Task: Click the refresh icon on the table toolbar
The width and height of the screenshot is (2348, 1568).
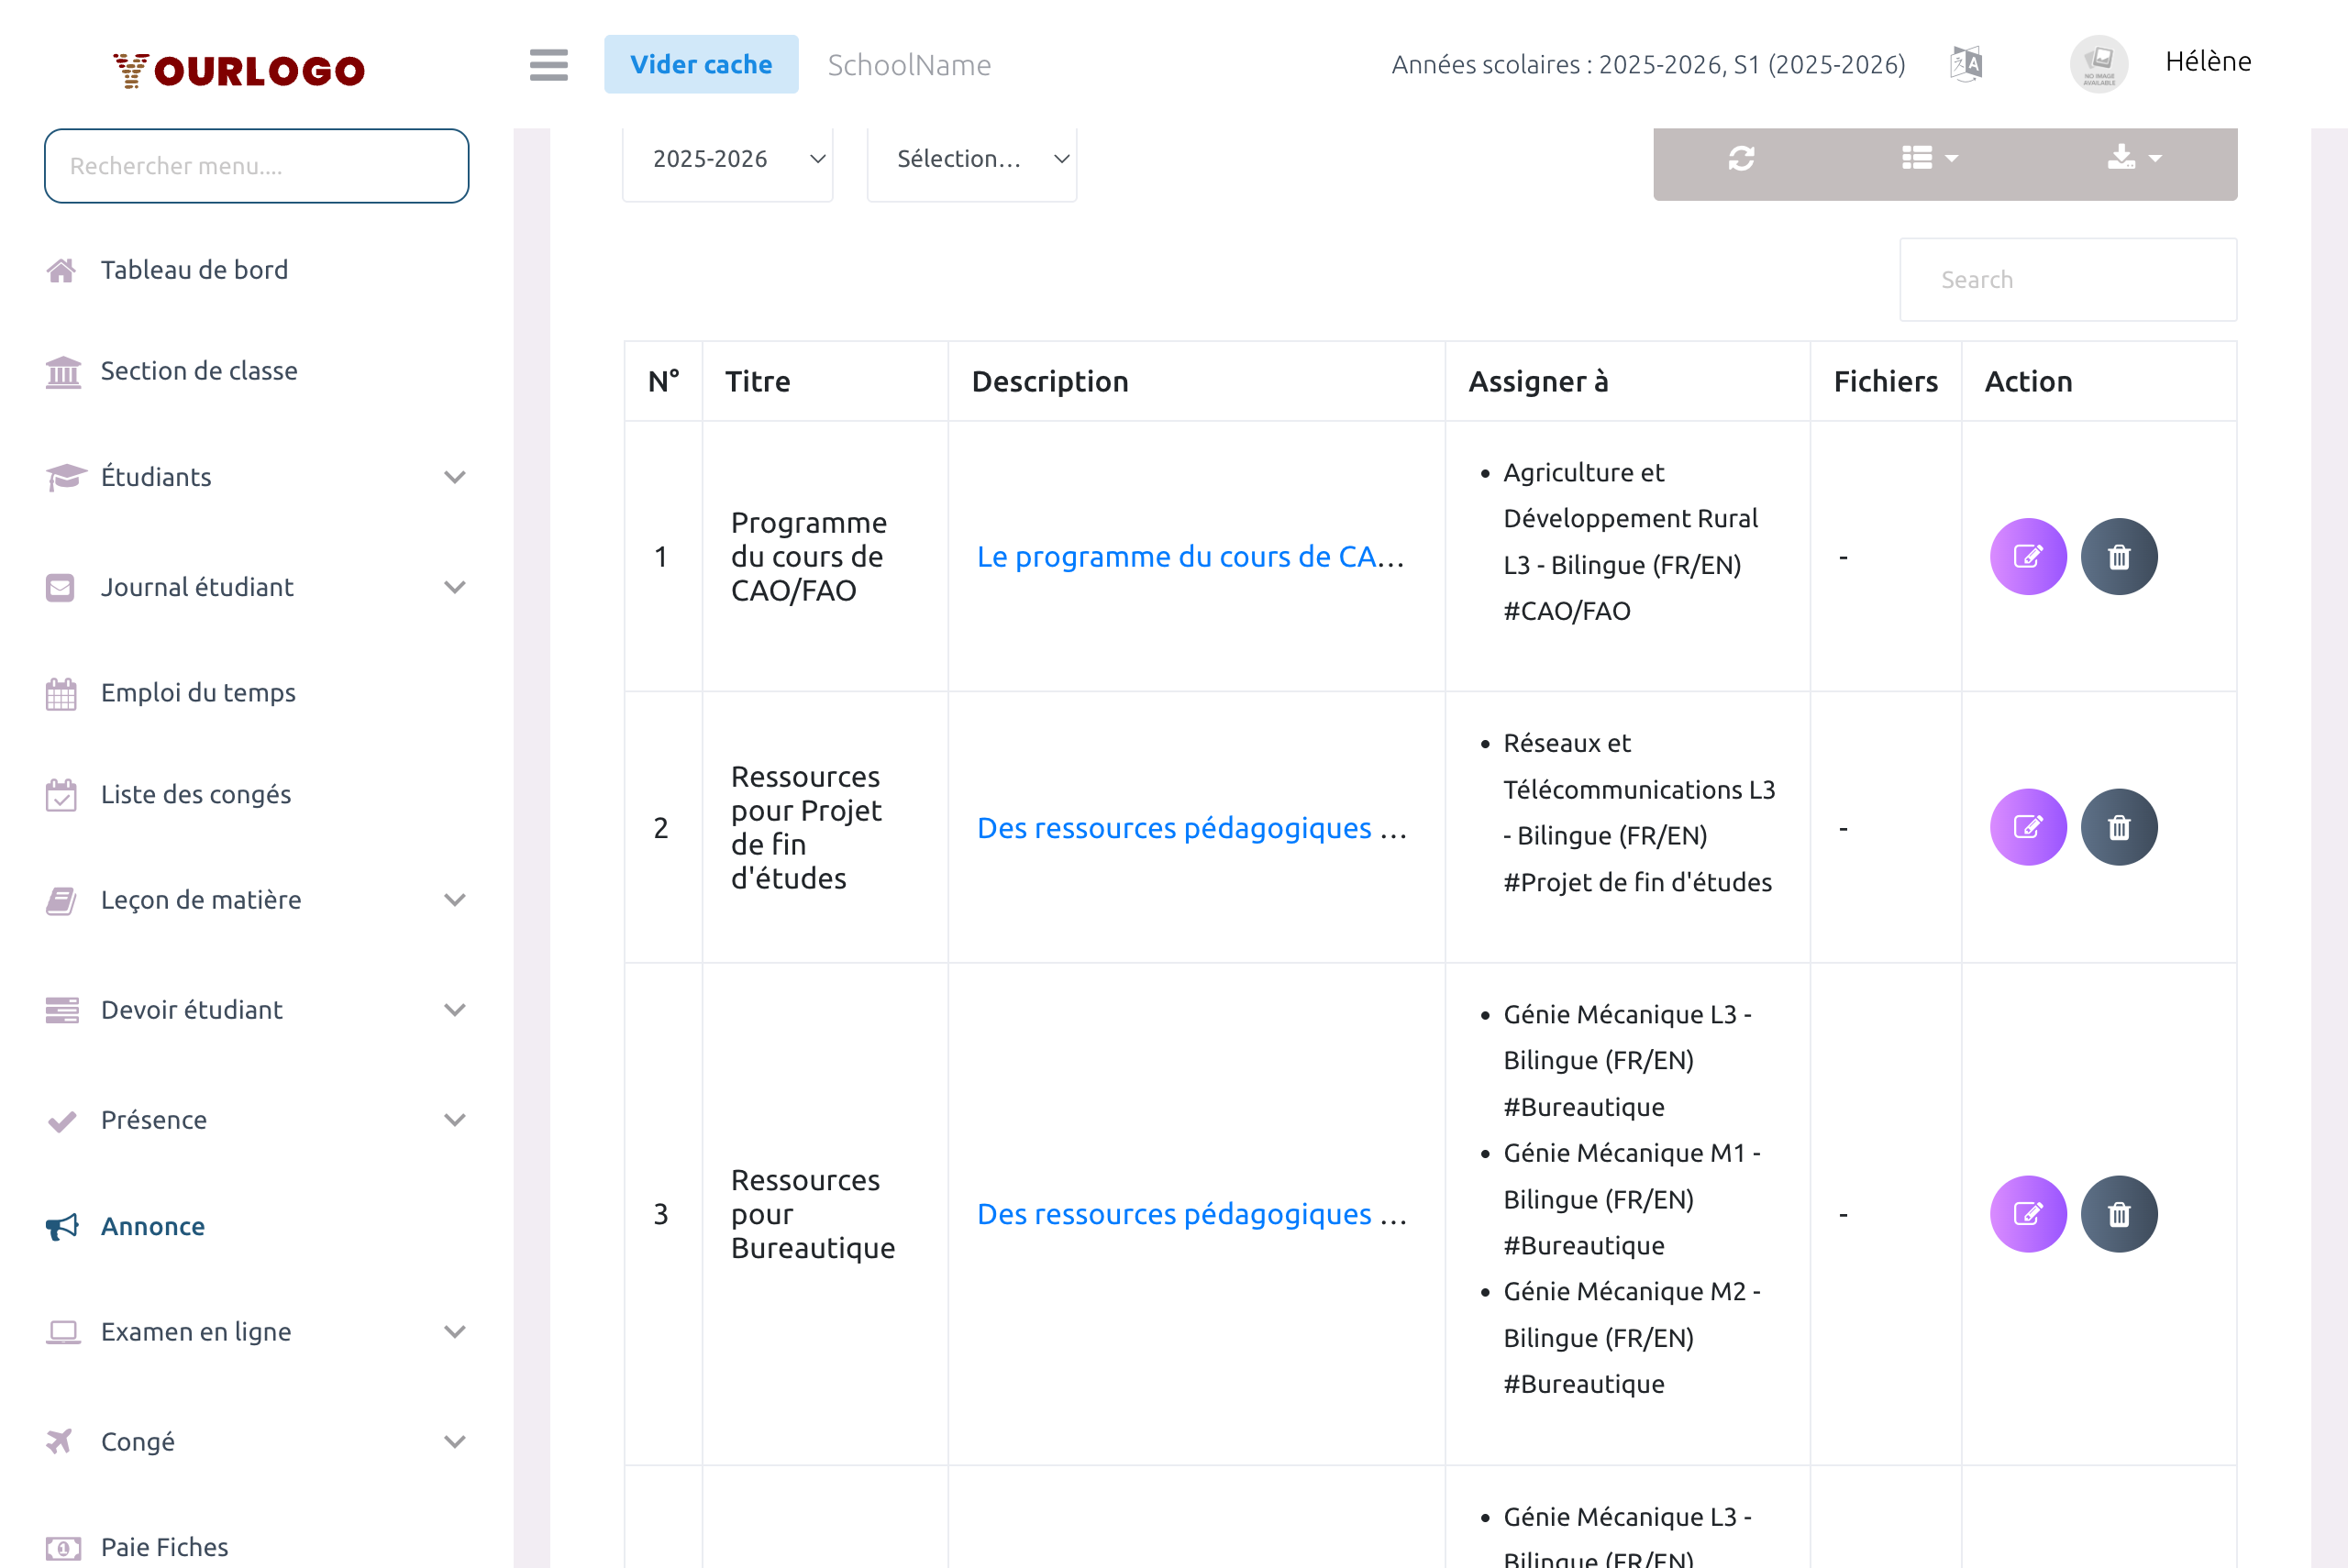Action: coord(1743,158)
